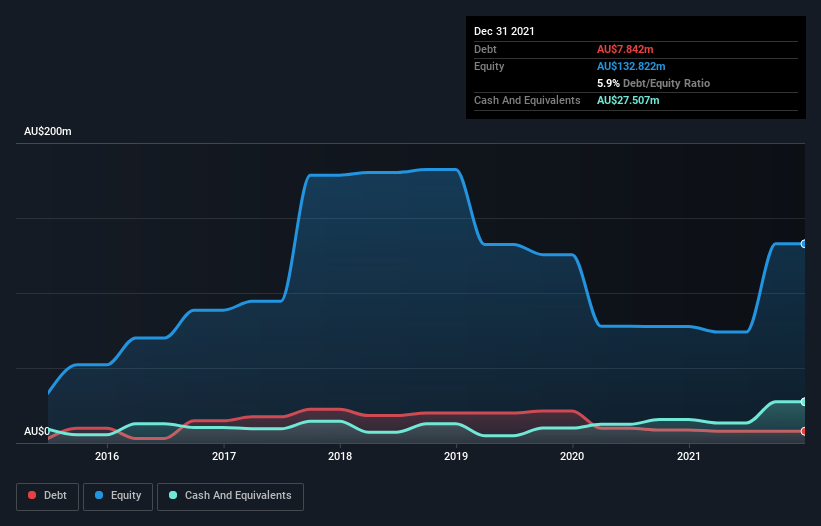Click Cash And Equivalents label in tooltip

coord(527,100)
